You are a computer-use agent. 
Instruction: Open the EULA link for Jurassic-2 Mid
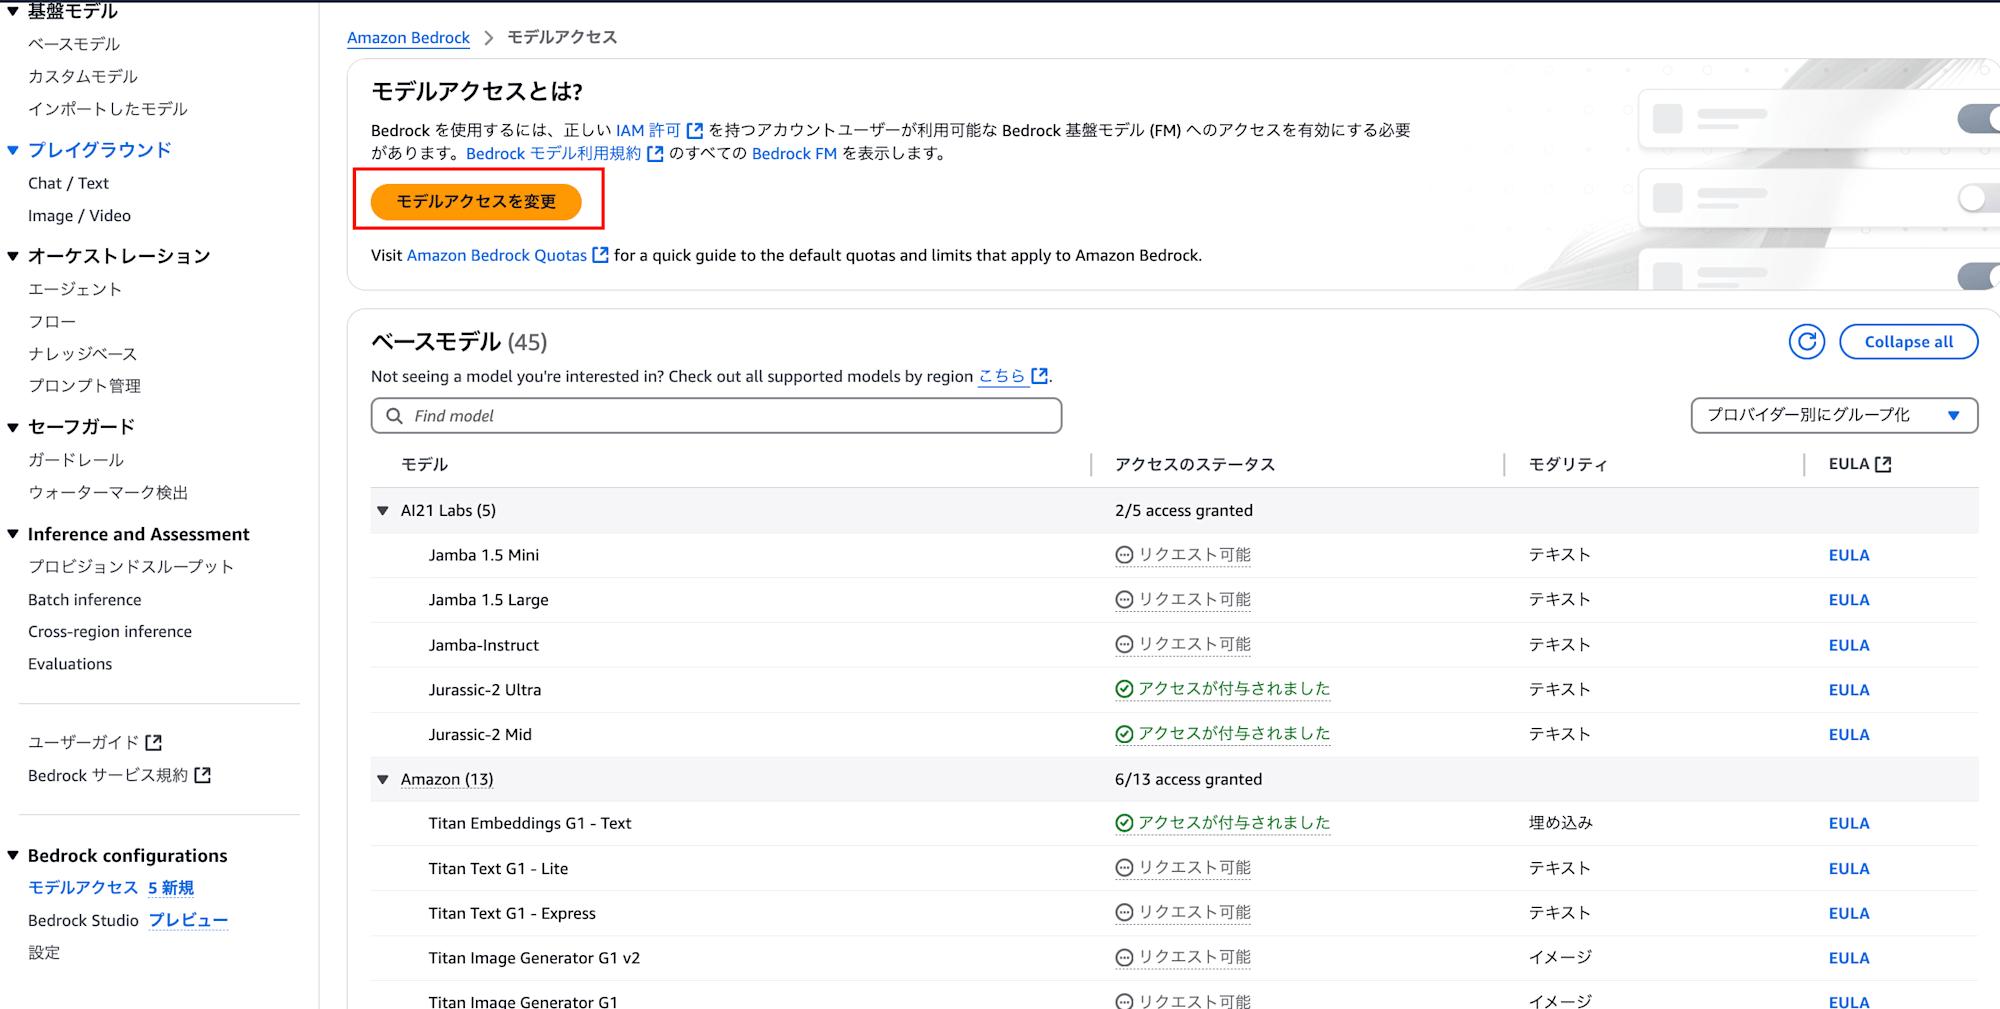coord(1849,734)
